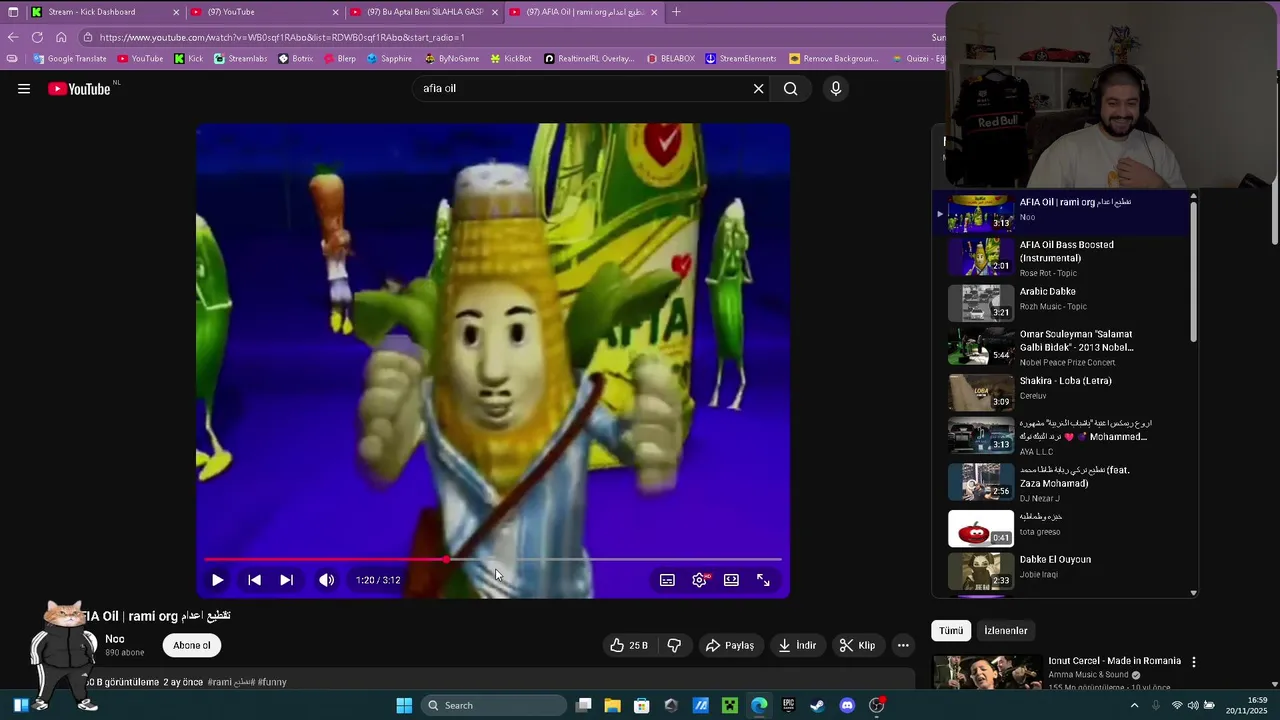Viewport: 1280px width, 720px height.
Task: Go to the browser home page
Action: coord(61,37)
